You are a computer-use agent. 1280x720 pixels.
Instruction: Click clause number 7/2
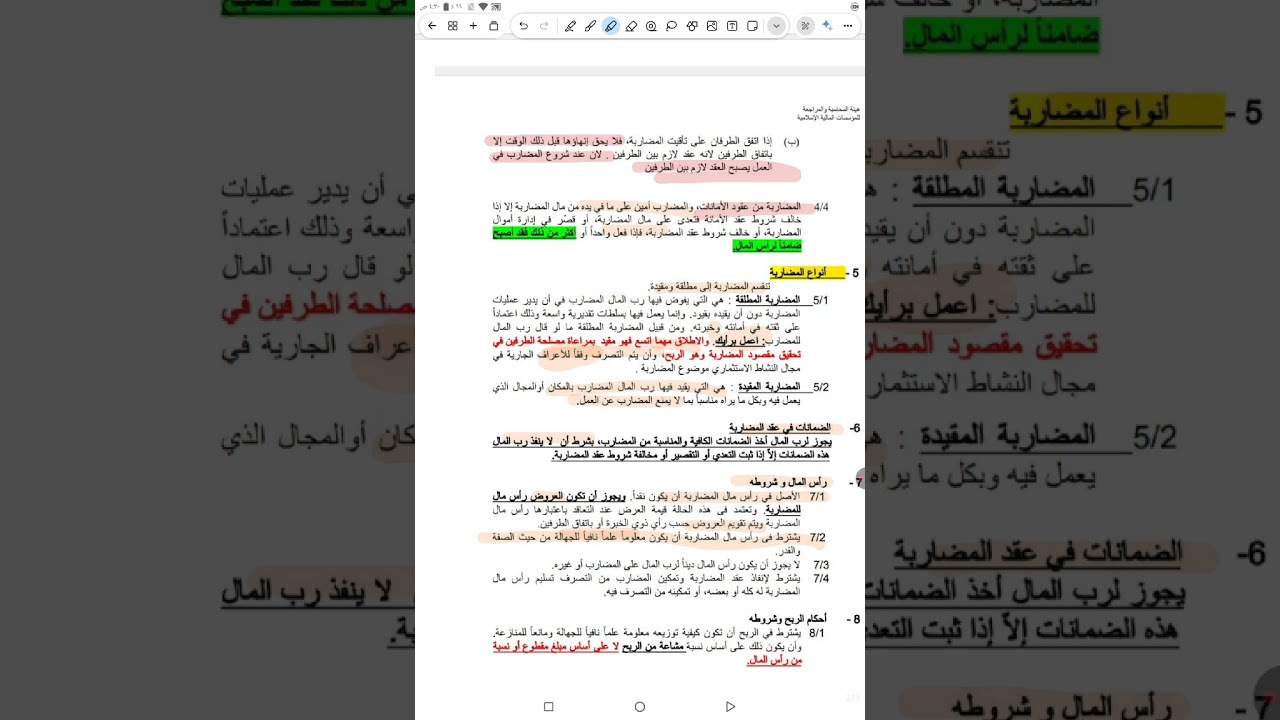pyautogui.click(x=818, y=537)
